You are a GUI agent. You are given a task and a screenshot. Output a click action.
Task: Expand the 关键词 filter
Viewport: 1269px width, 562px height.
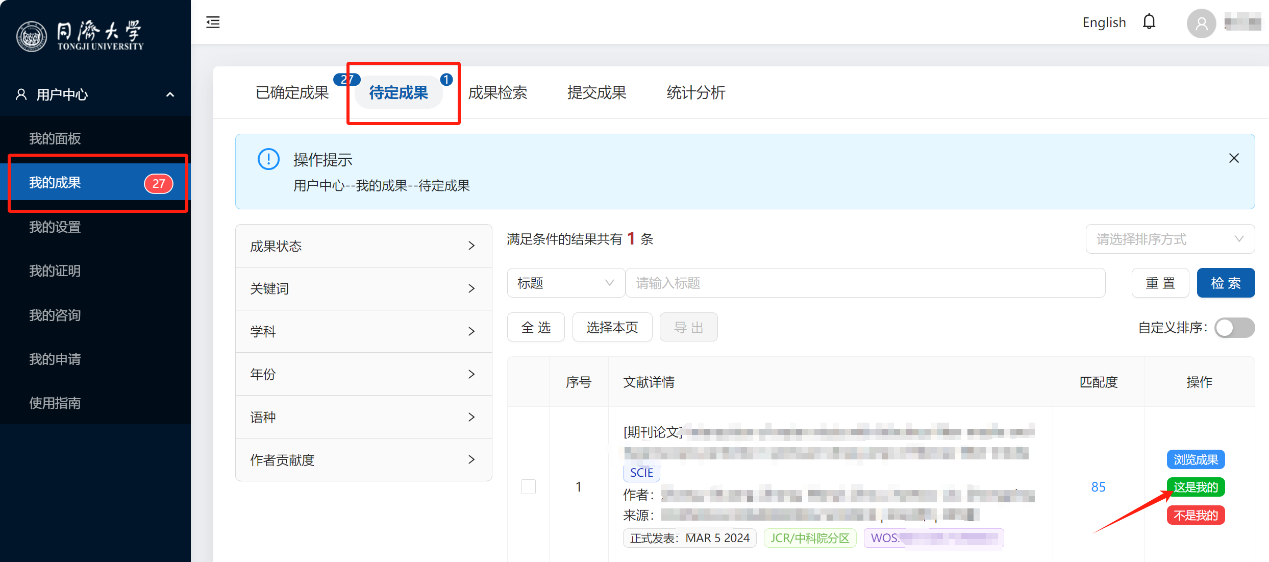(363, 289)
